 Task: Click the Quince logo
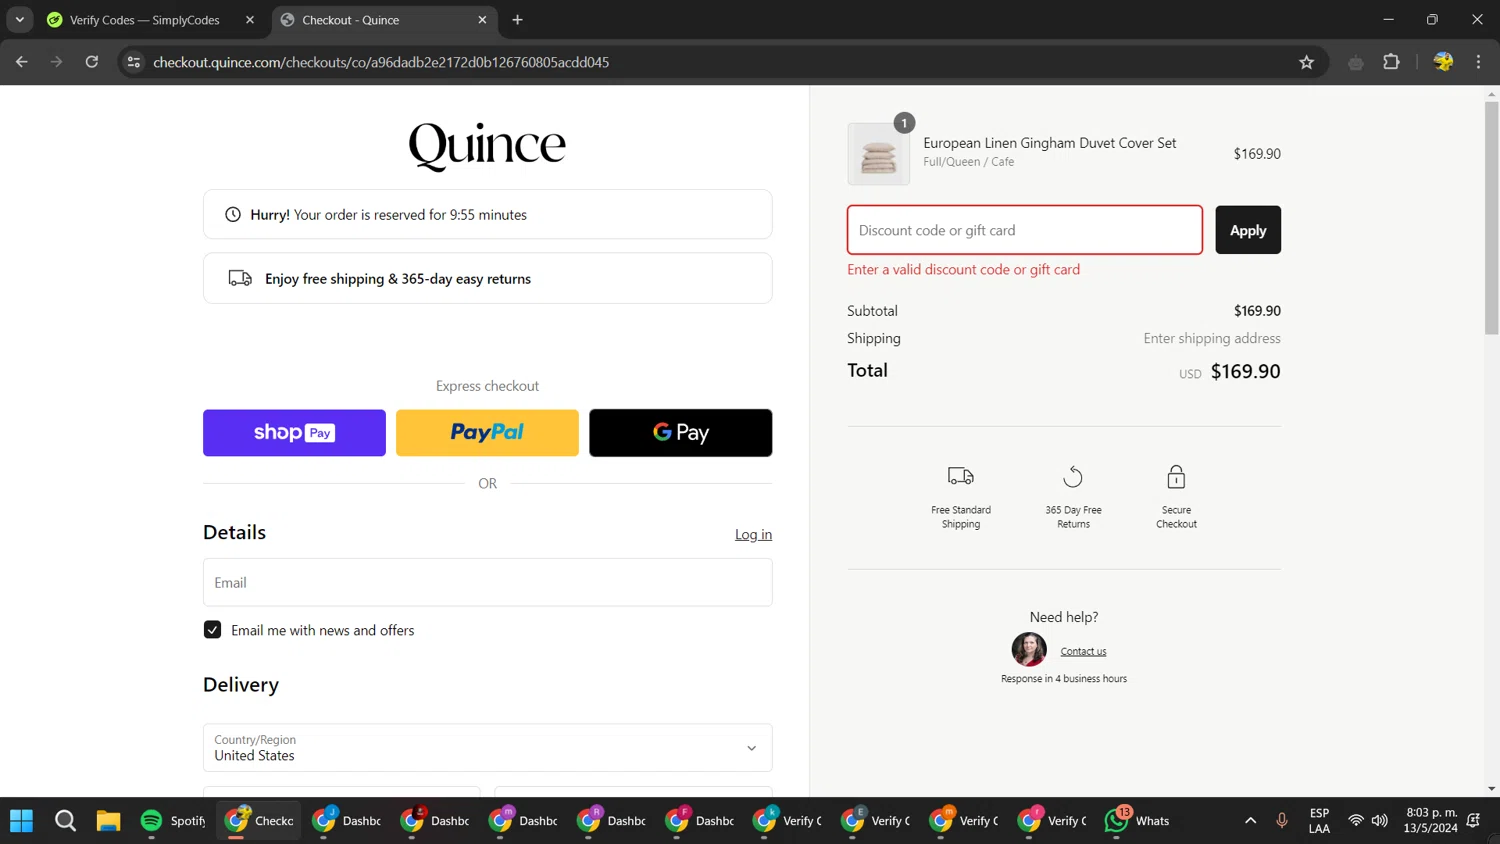pos(487,146)
